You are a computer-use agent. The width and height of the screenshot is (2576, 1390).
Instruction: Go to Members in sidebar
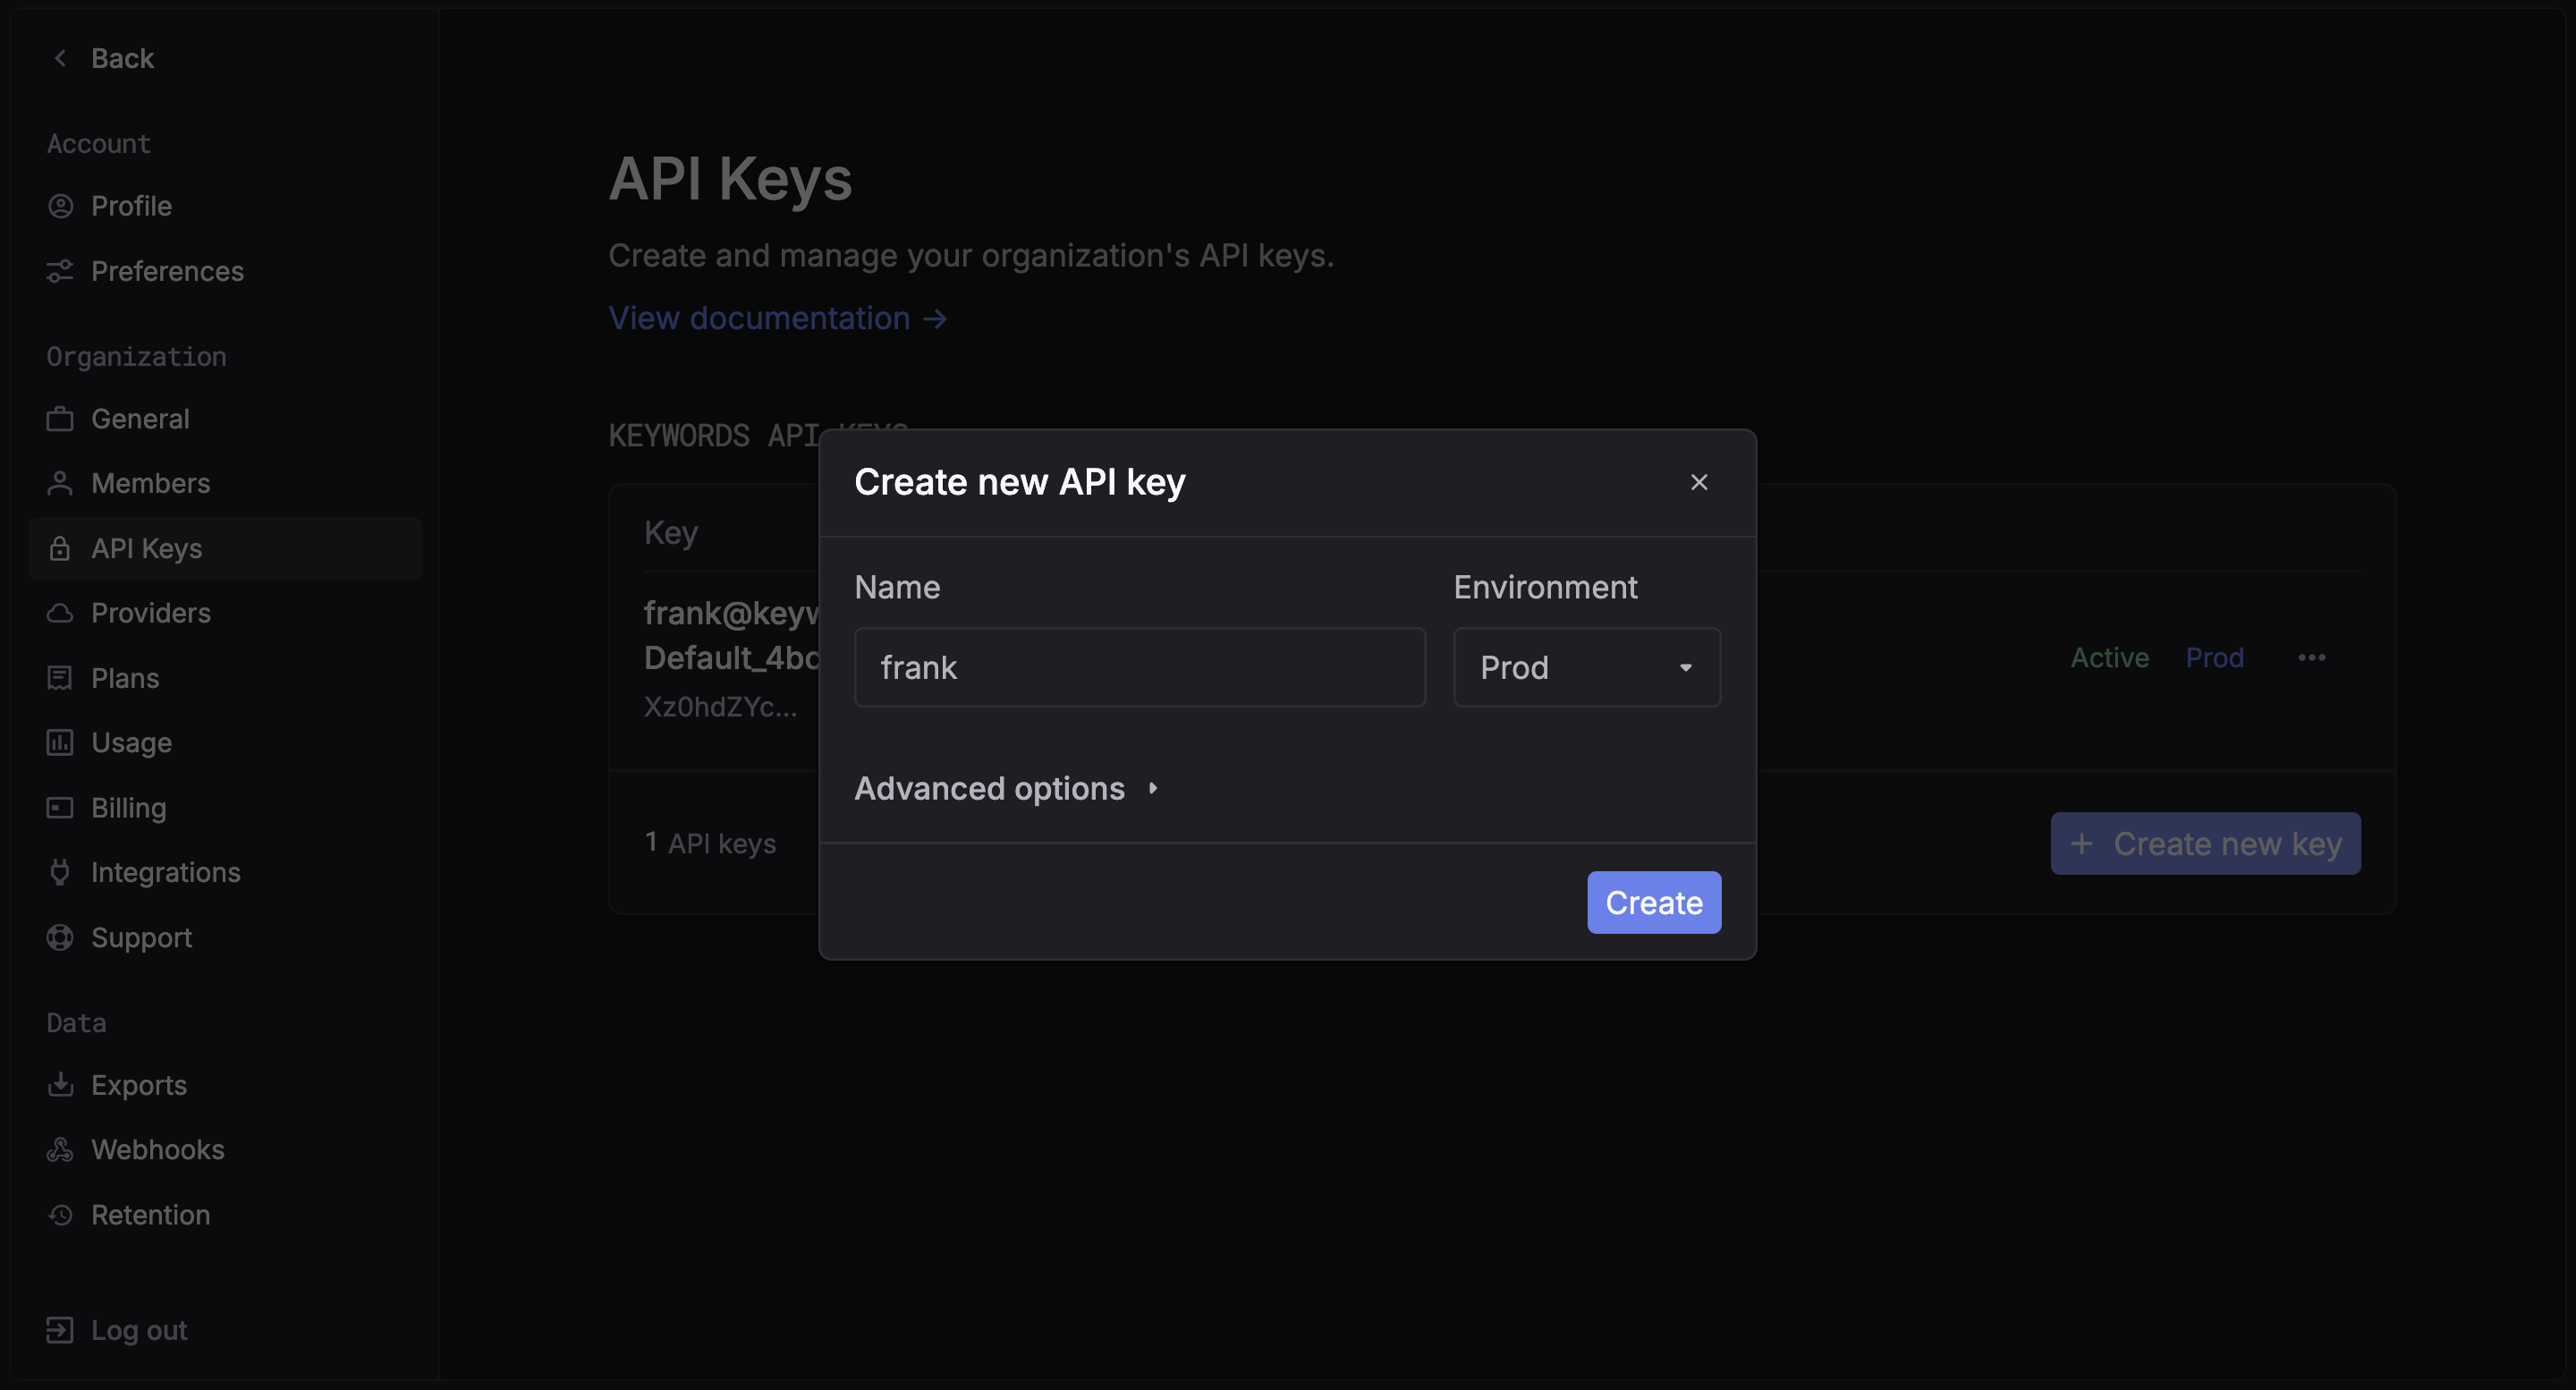150,483
